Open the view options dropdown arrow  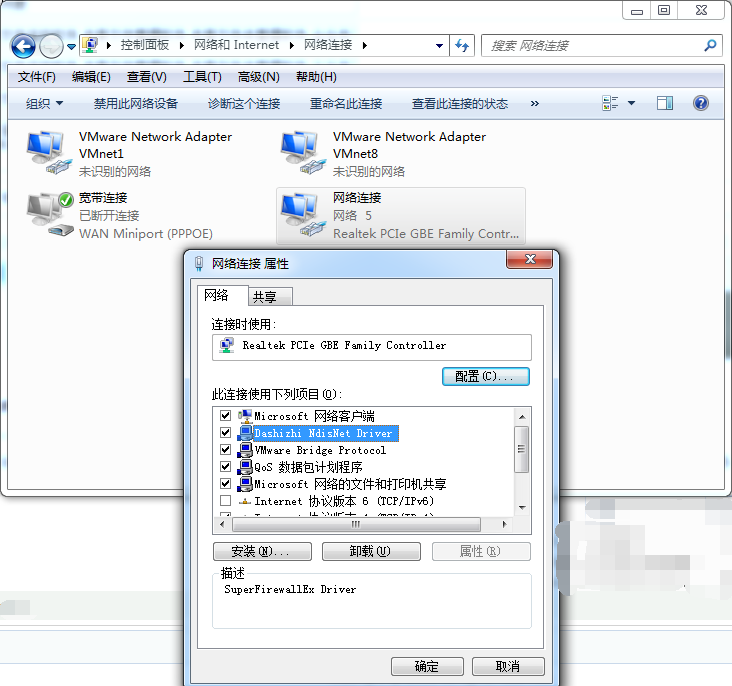click(x=631, y=103)
